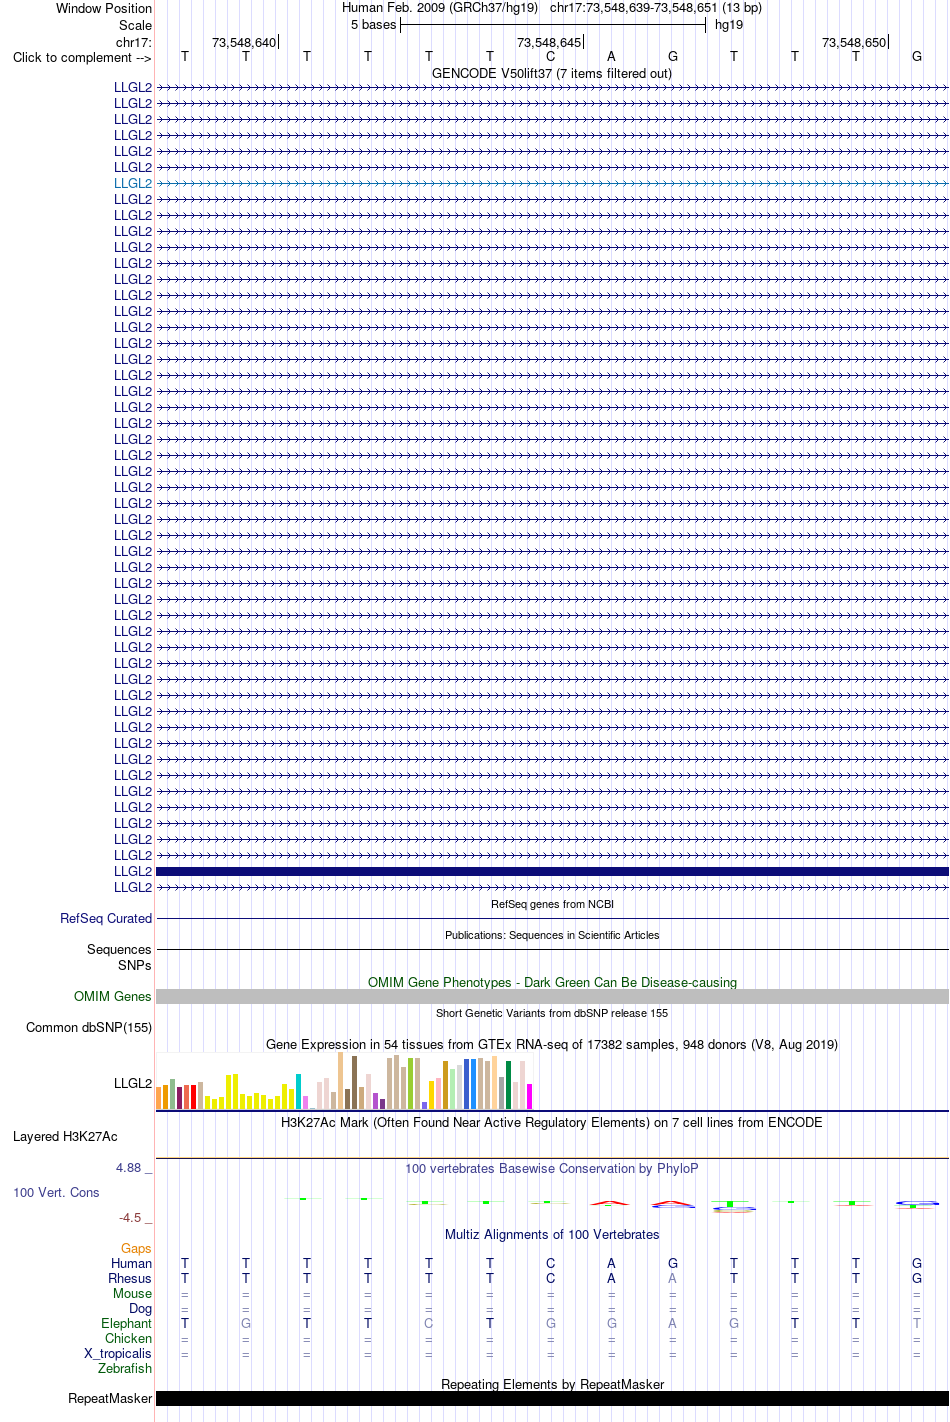Click the H3K27Ac Mark track title
This screenshot has width=950, height=1422.
552,1122
